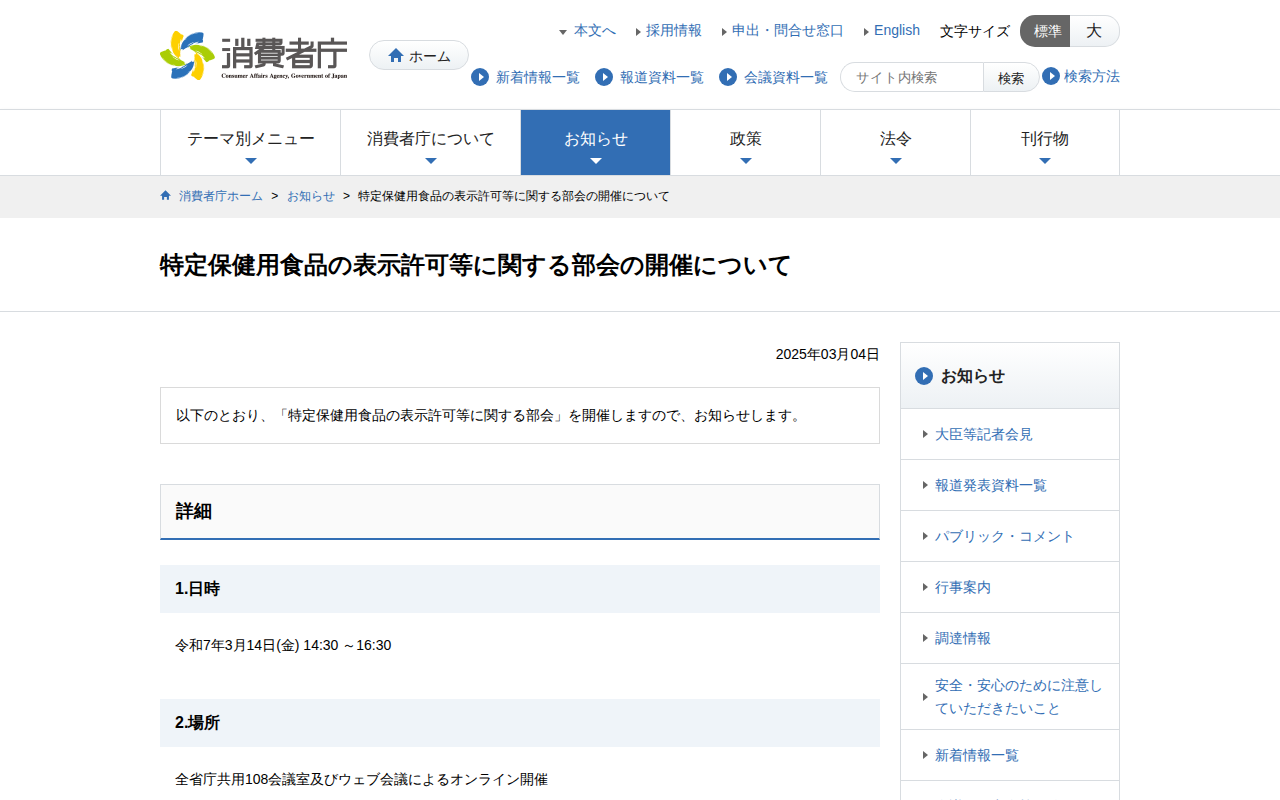
Task: Click the 消費者庁 logo
Action: pyautogui.click(x=254, y=55)
